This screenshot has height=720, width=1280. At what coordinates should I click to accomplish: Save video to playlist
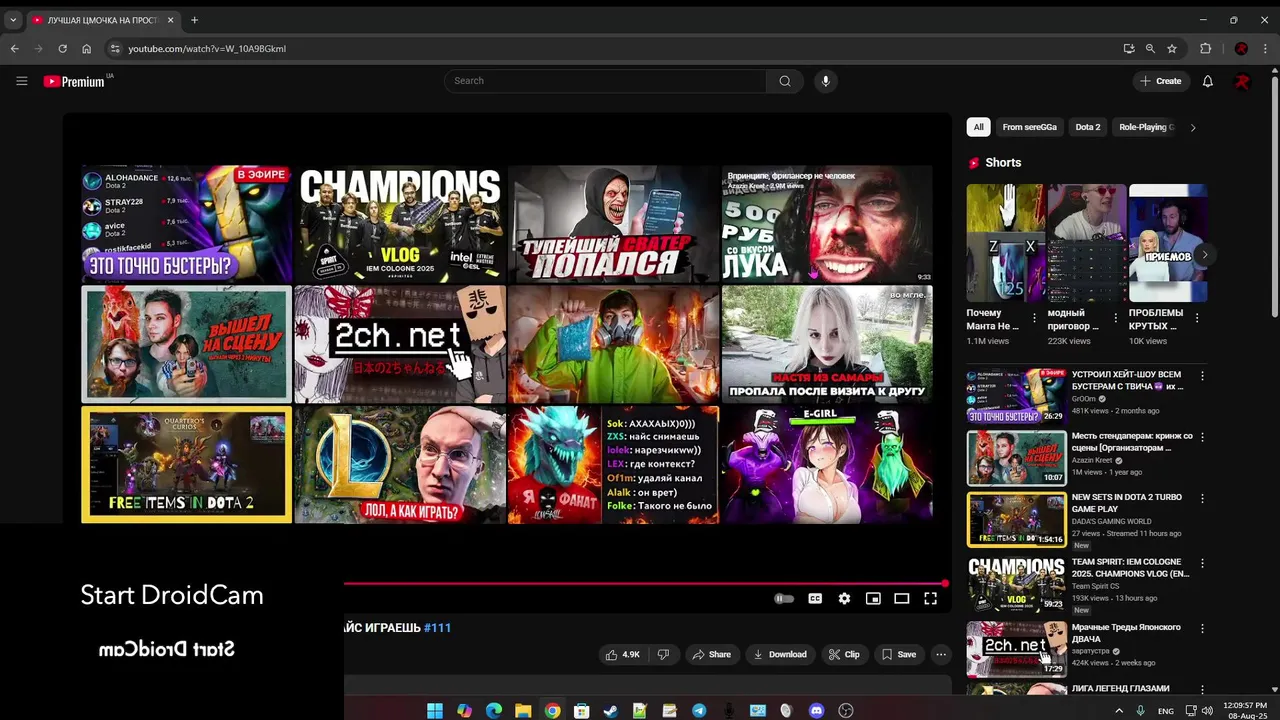coord(898,655)
